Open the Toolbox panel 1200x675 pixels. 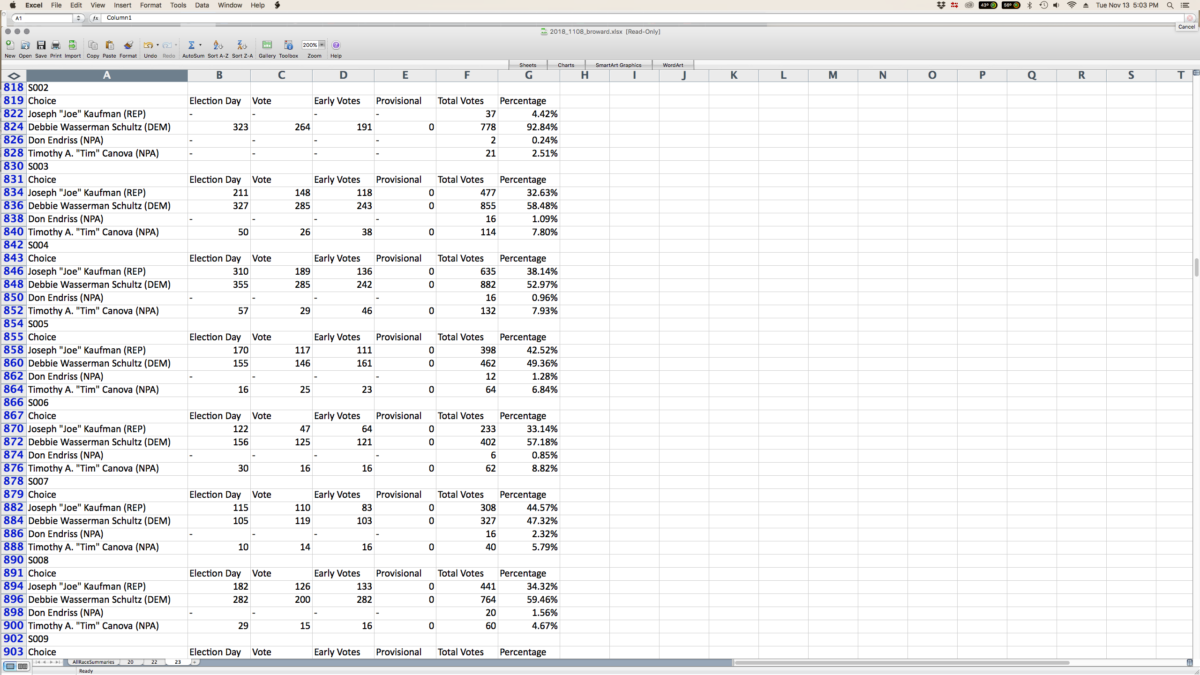pos(288,46)
